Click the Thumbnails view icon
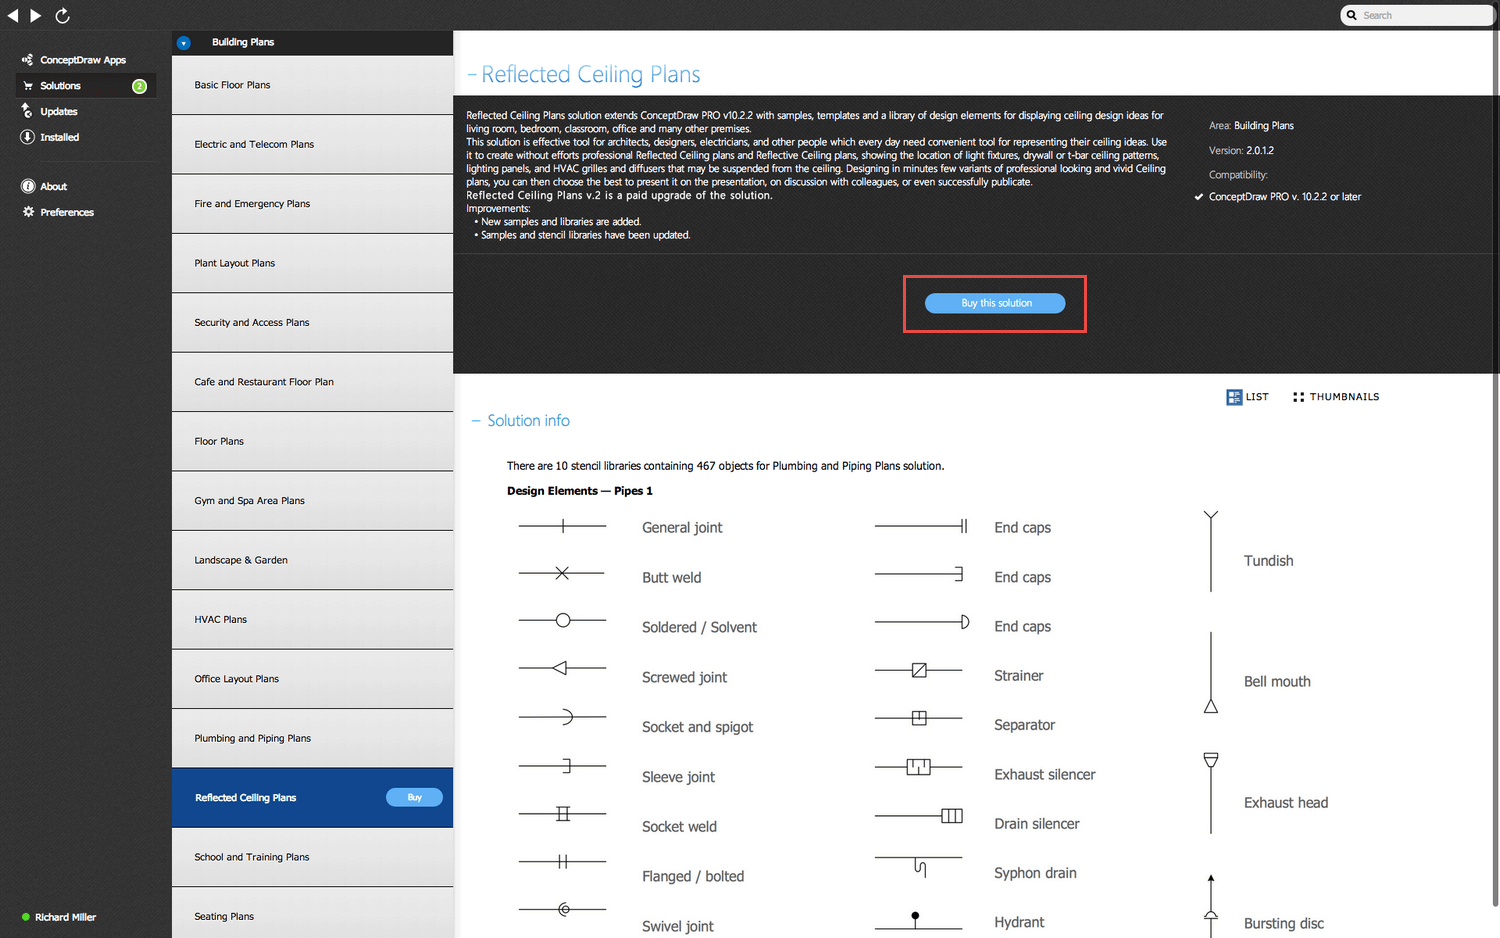The image size is (1500, 938). [1298, 397]
